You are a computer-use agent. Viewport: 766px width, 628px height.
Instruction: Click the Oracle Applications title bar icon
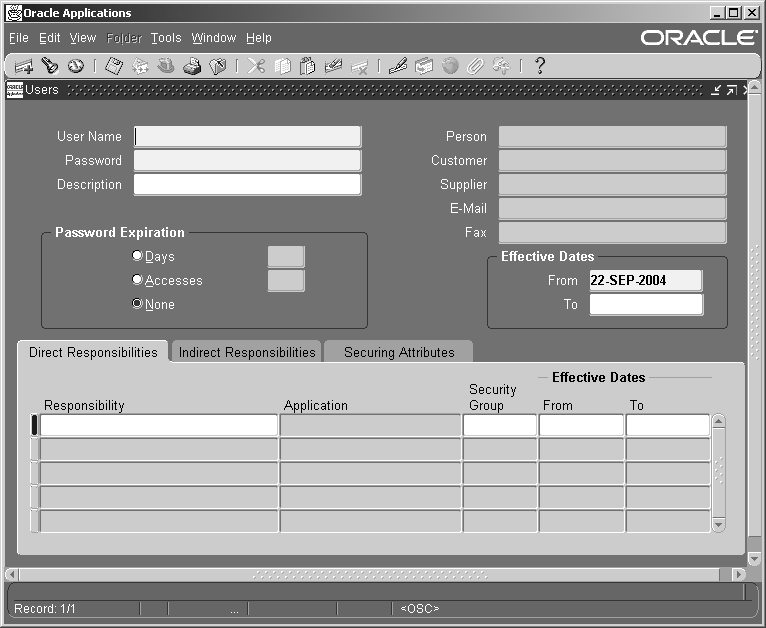14,13
